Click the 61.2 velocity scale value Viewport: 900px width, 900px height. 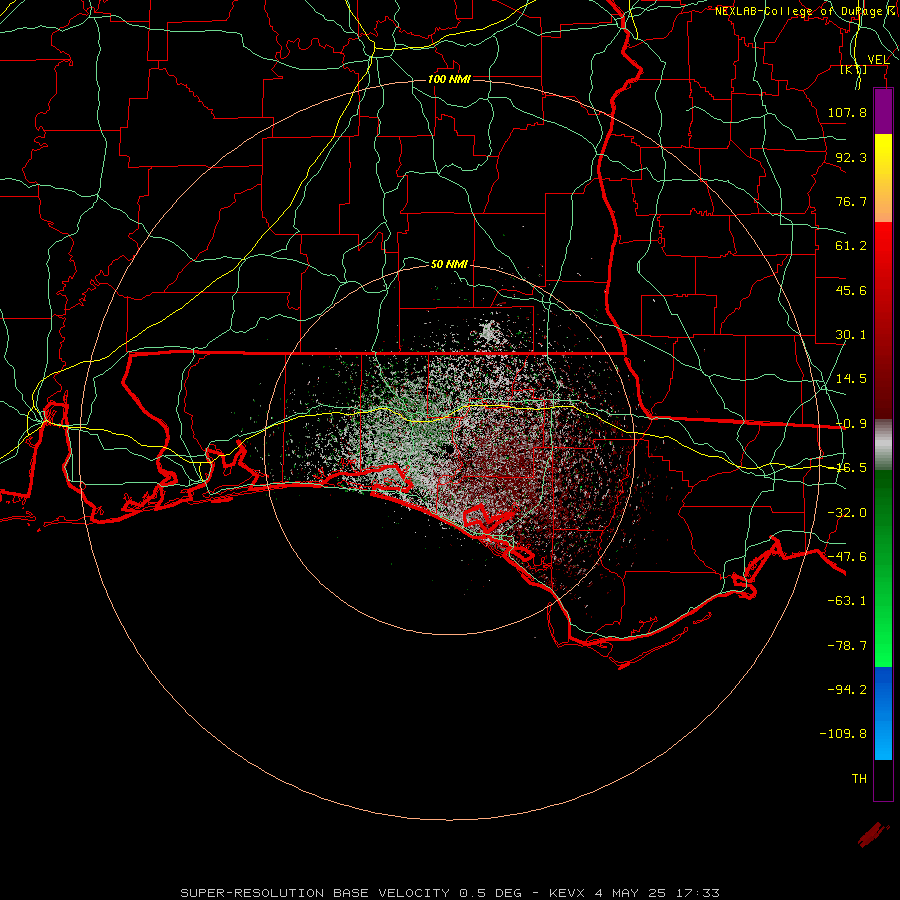pos(851,246)
